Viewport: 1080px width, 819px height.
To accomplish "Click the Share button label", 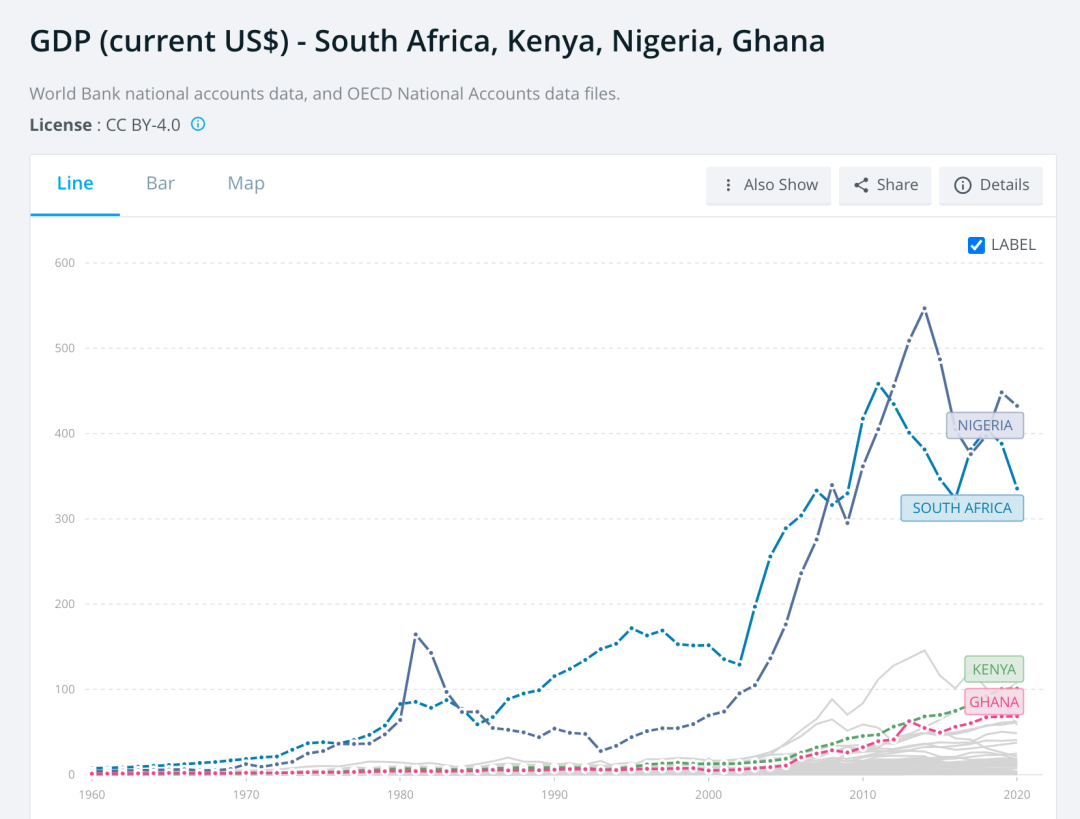I will pos(897,185).
